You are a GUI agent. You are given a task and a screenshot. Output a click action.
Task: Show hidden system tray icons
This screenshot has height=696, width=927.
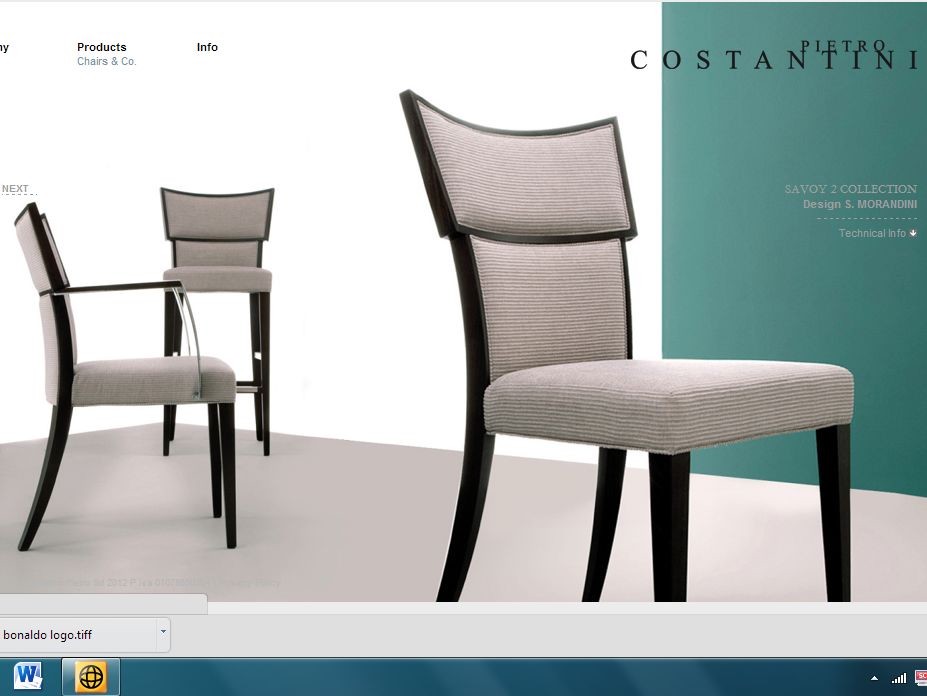click(x=875, y=678)
